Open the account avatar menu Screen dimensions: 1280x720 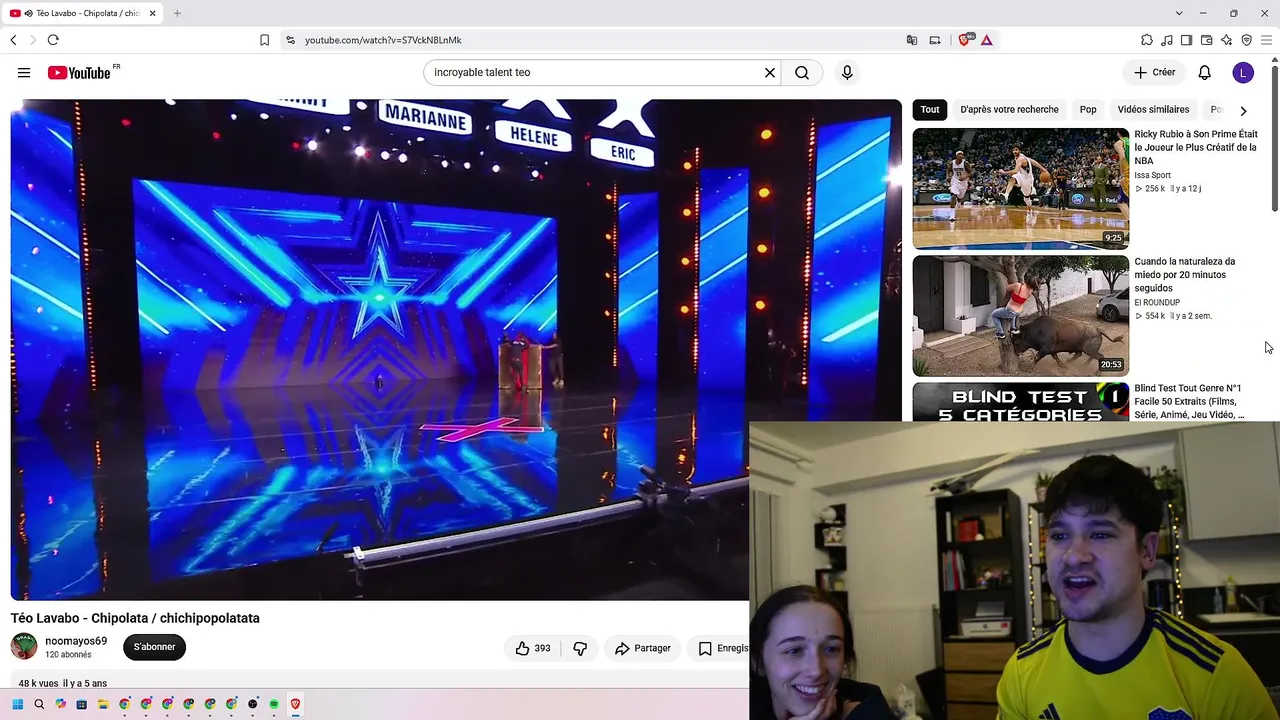tap(1243, 72)
